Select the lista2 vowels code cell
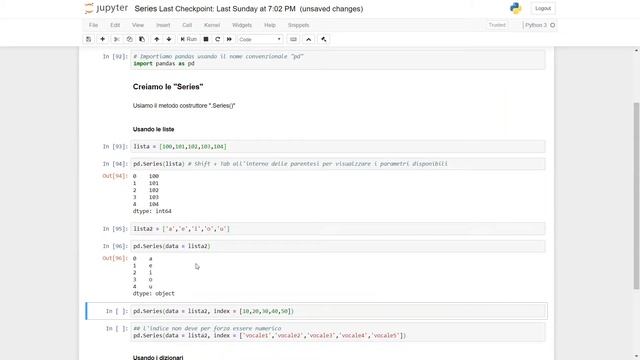The image size is (640, 360). pos(338,229)
